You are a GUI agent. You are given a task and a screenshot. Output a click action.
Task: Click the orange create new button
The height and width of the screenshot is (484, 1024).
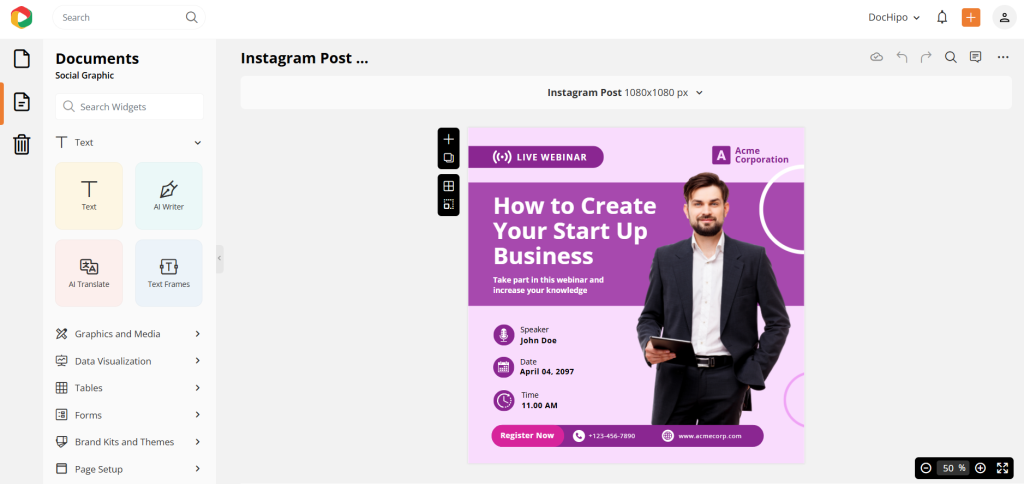[970, 17]
